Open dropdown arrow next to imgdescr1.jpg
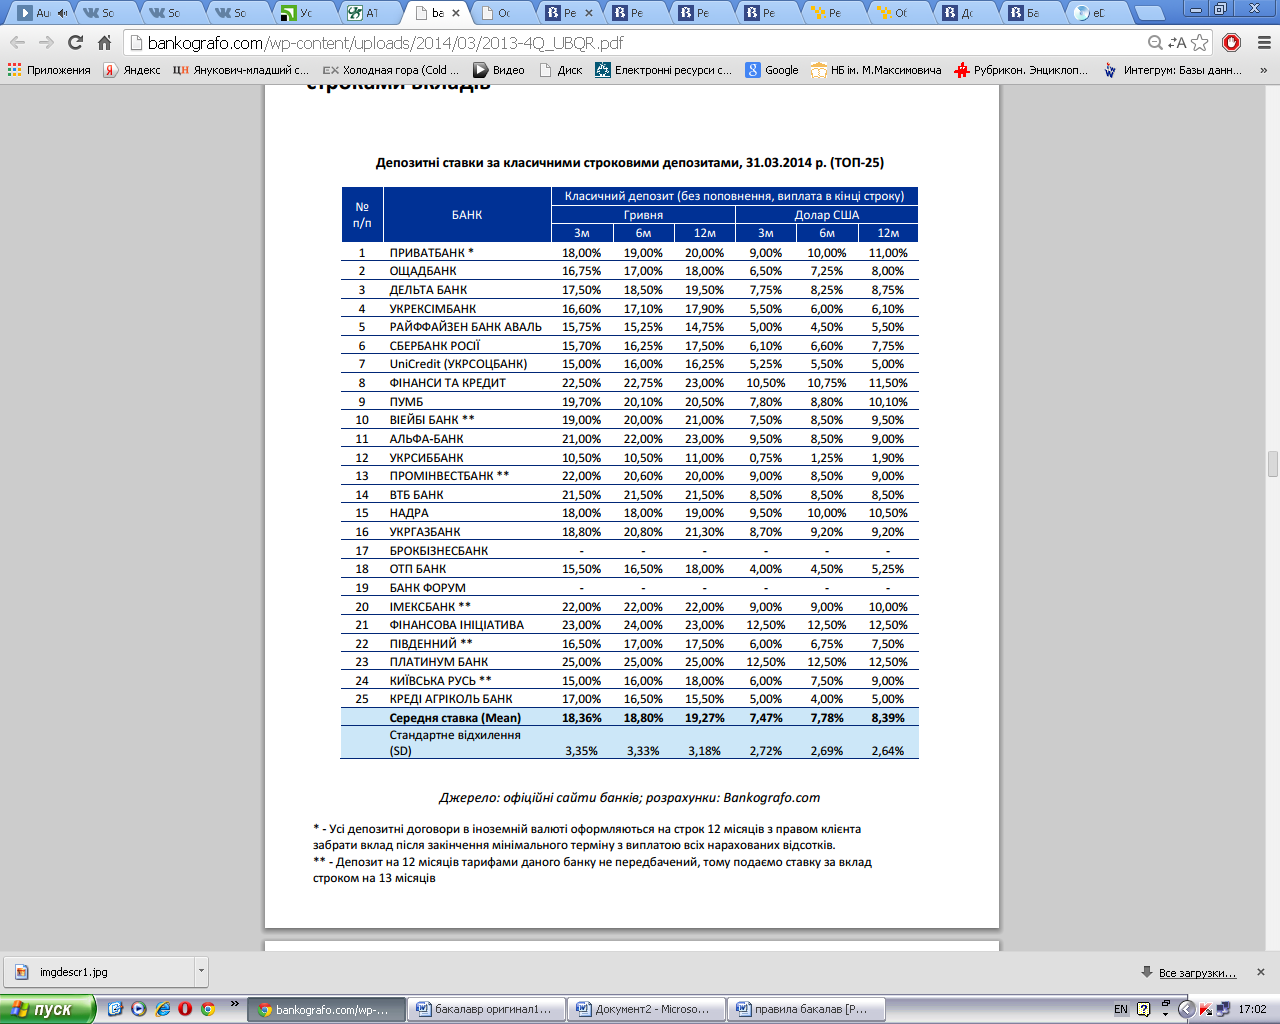The image size is (1280, 1024). pos(201,971)
